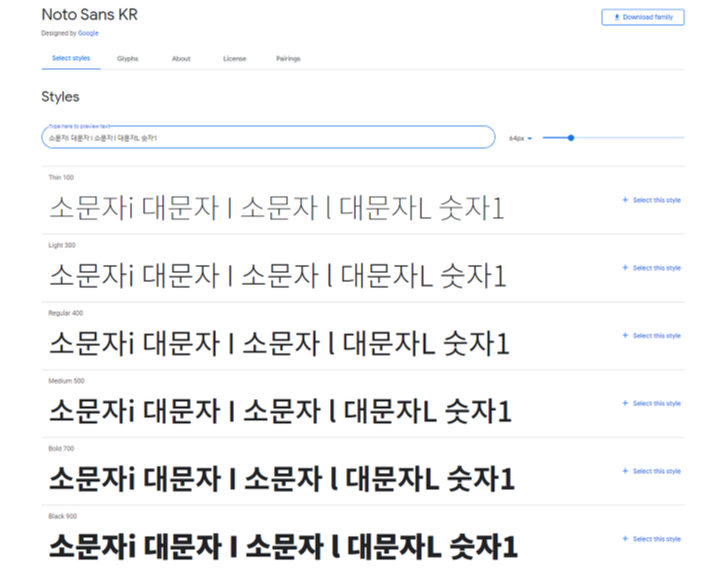Click the Black 900 preview text
Screen dimensions: 717x571
pyautogui.click(x=283, y=546)
